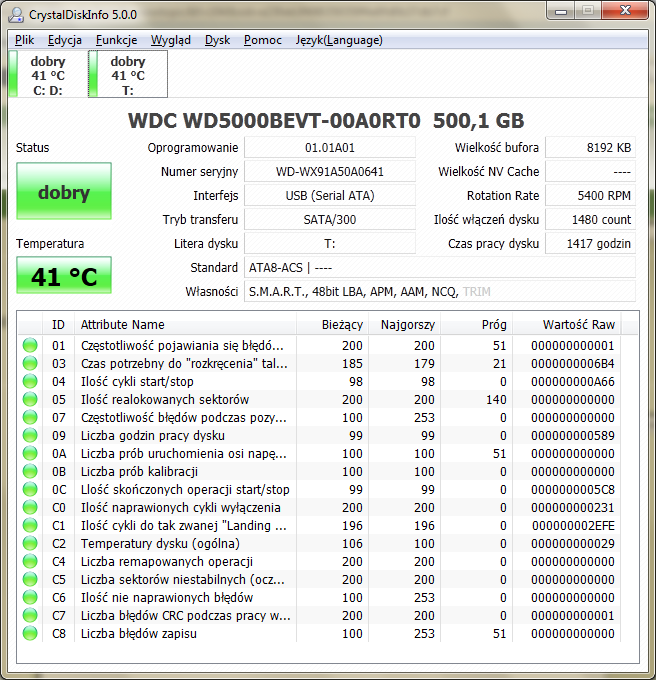Select the Liczba godzin pracy dysku row name
This screenshot has width=656, height=680.
click(153, 435)
